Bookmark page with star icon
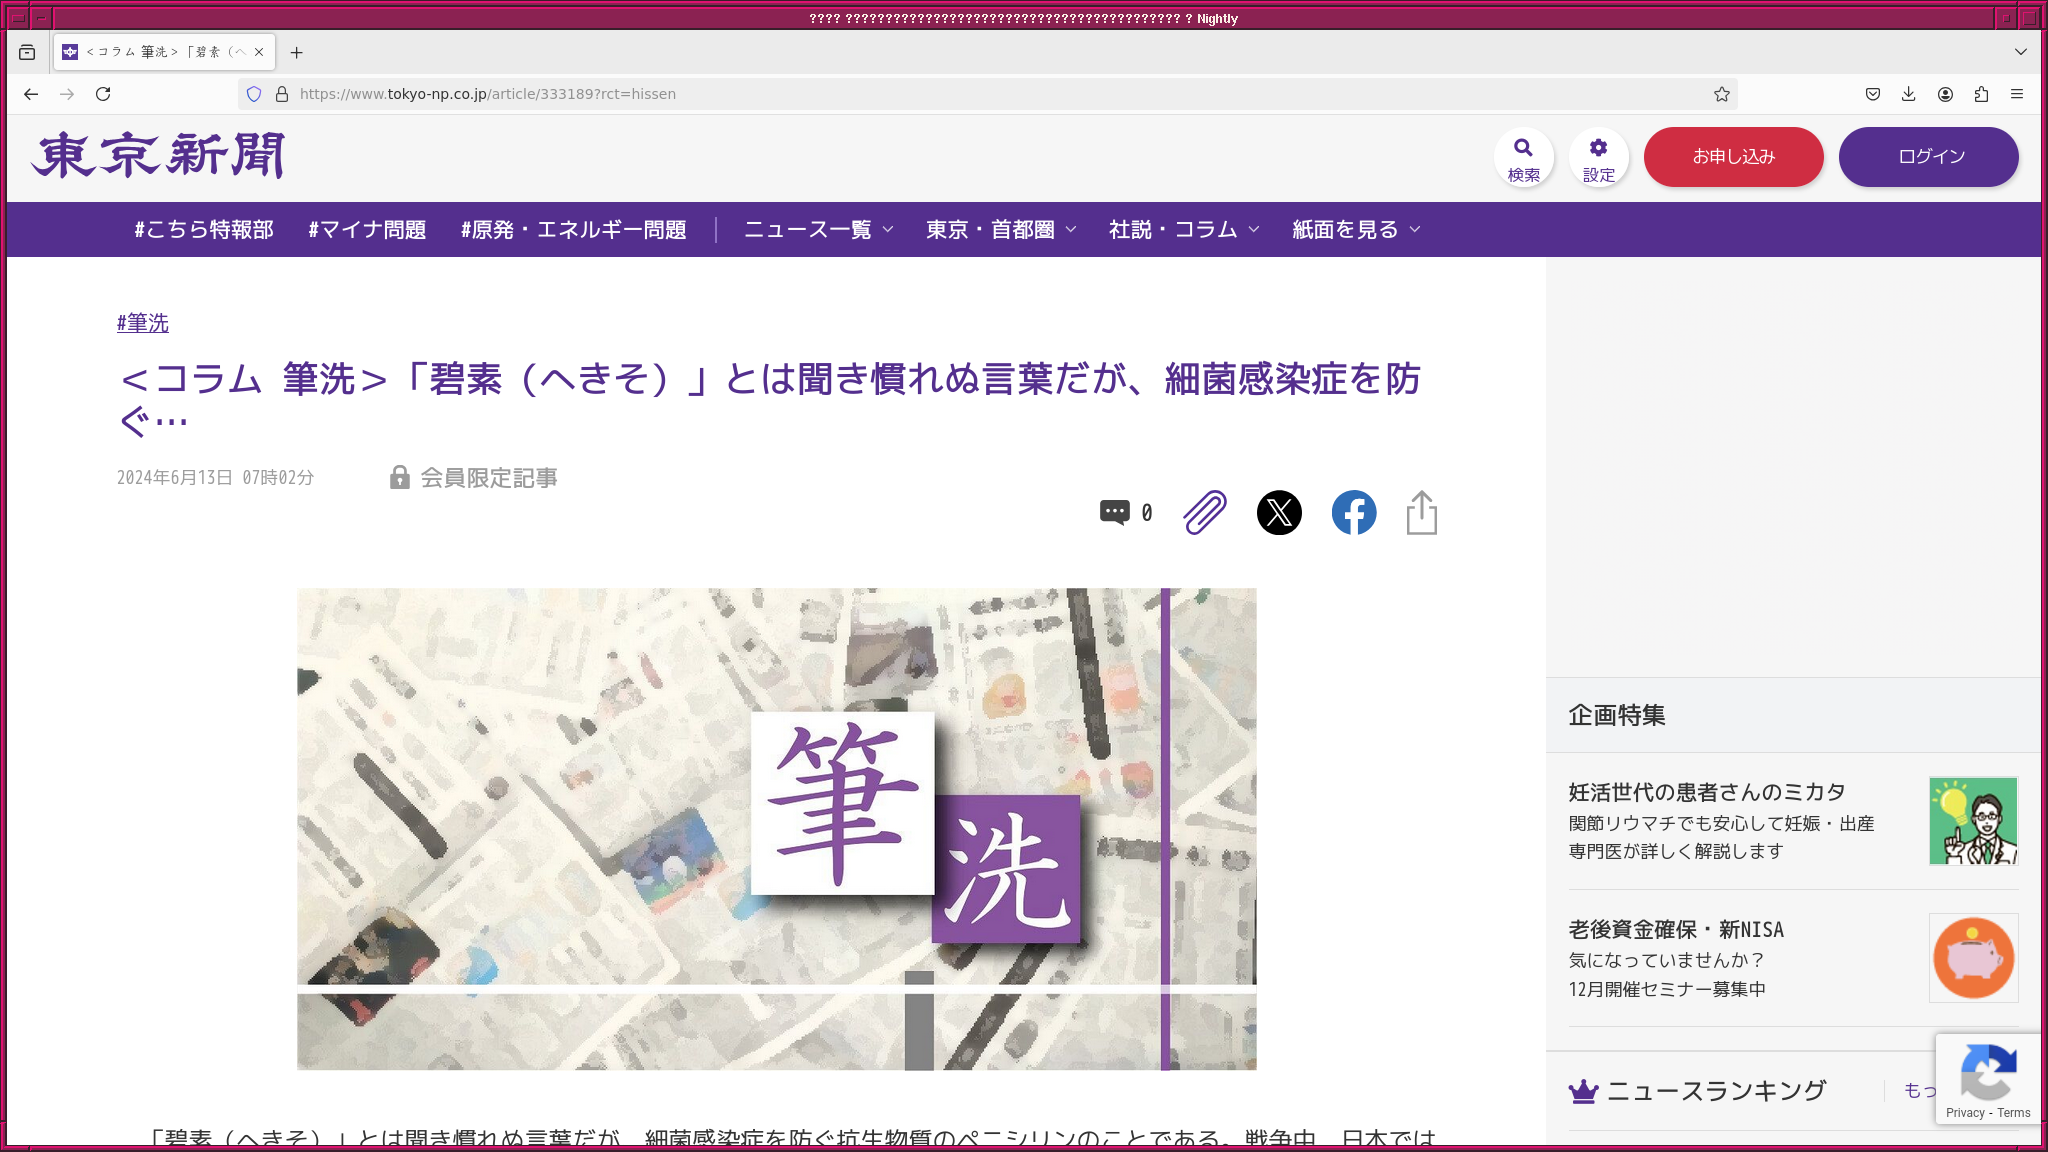Viewport: 2048px width, 1152px height. coord(1721,94)
